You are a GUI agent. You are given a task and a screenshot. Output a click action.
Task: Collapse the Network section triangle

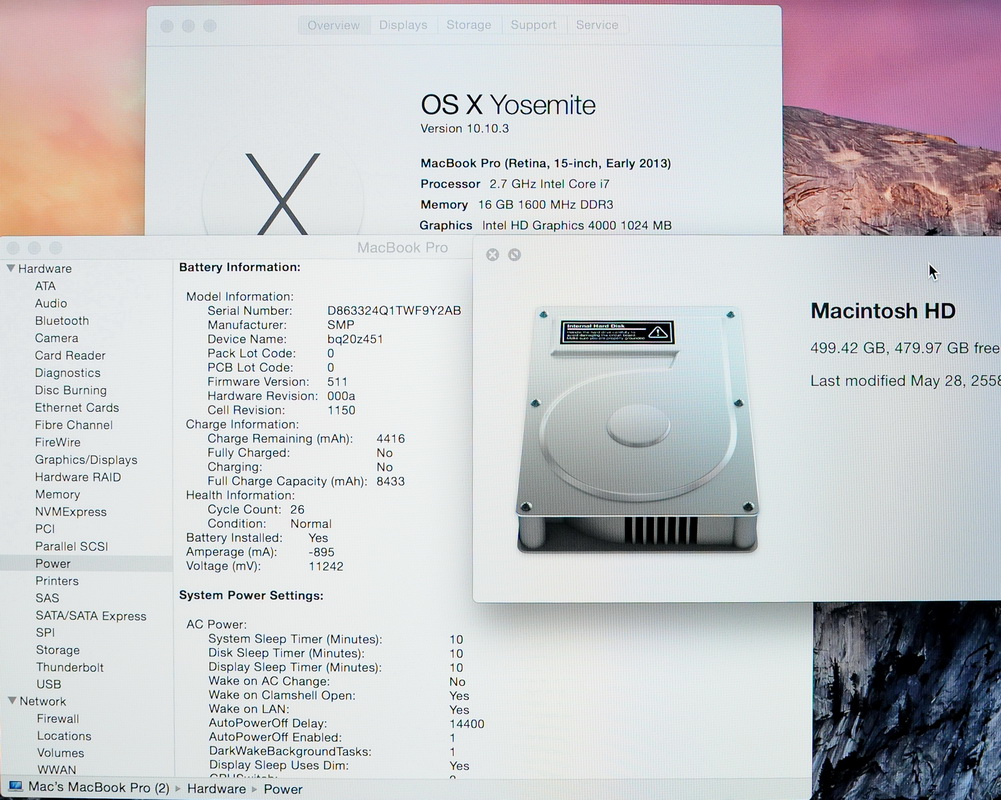12,700
